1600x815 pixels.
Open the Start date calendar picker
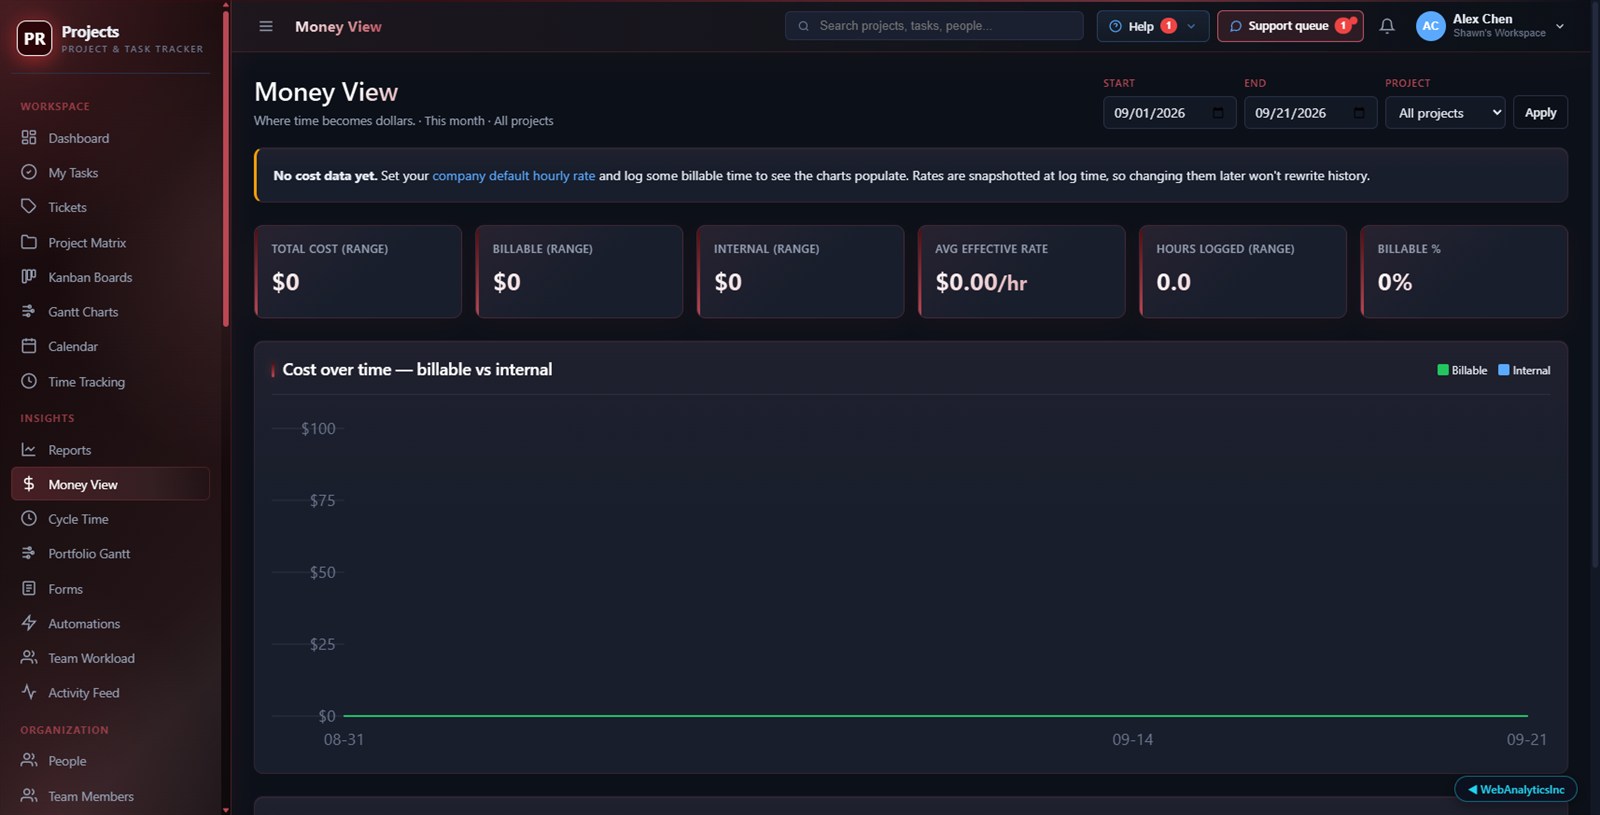click(x=1218, y=113)
